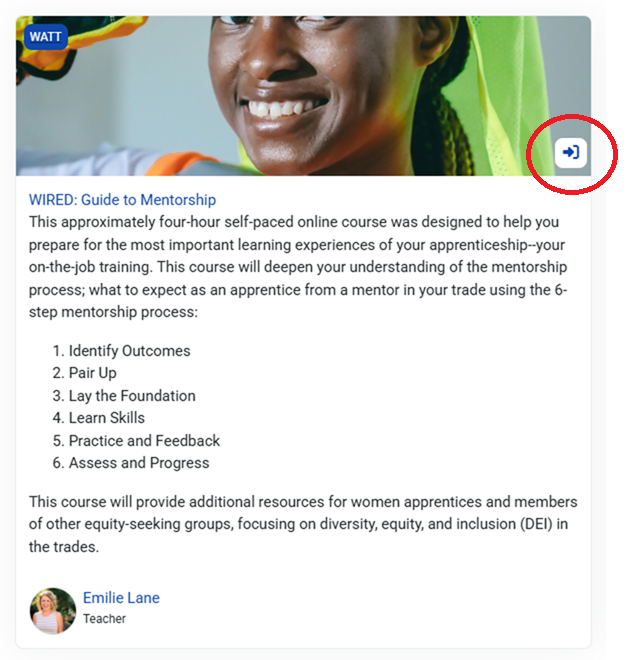Click the WATT badge on the banner
This screenshot has height=660, width=627.
coord(46,37)
